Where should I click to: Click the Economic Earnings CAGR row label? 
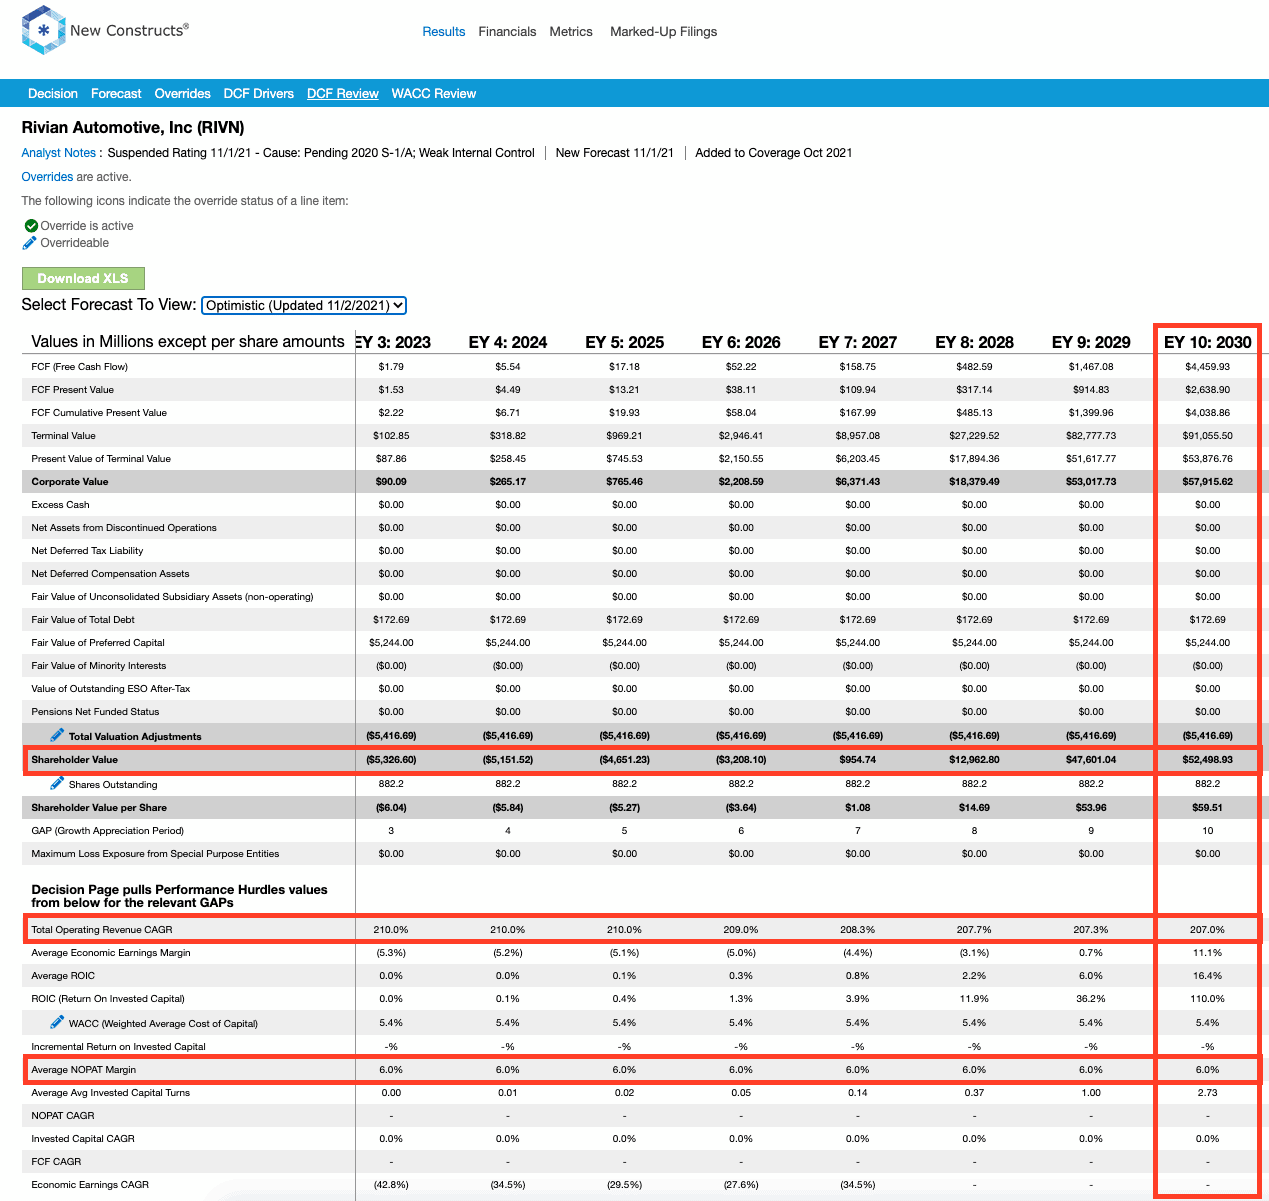[x=90, y=1185]
